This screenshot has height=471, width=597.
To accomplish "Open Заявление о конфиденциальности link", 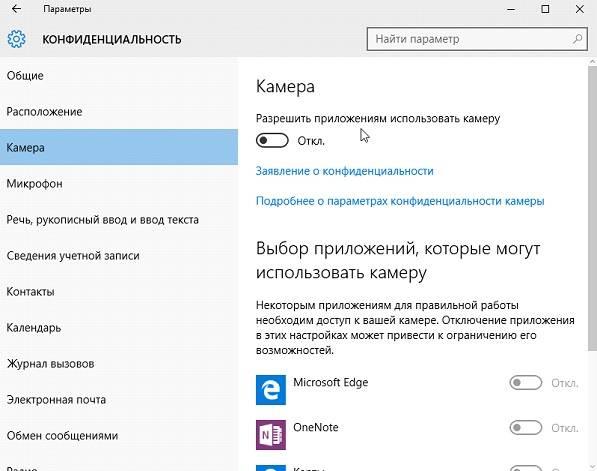I will [x=345, y=171].
